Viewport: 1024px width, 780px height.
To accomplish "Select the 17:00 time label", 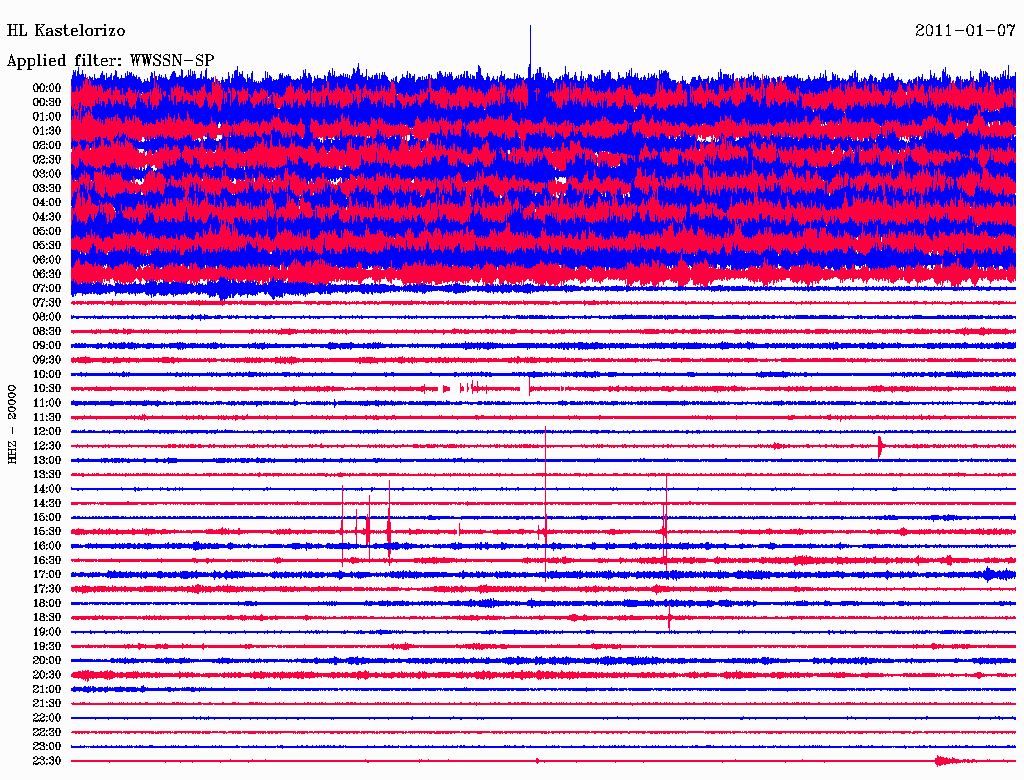I will [47, 575].
